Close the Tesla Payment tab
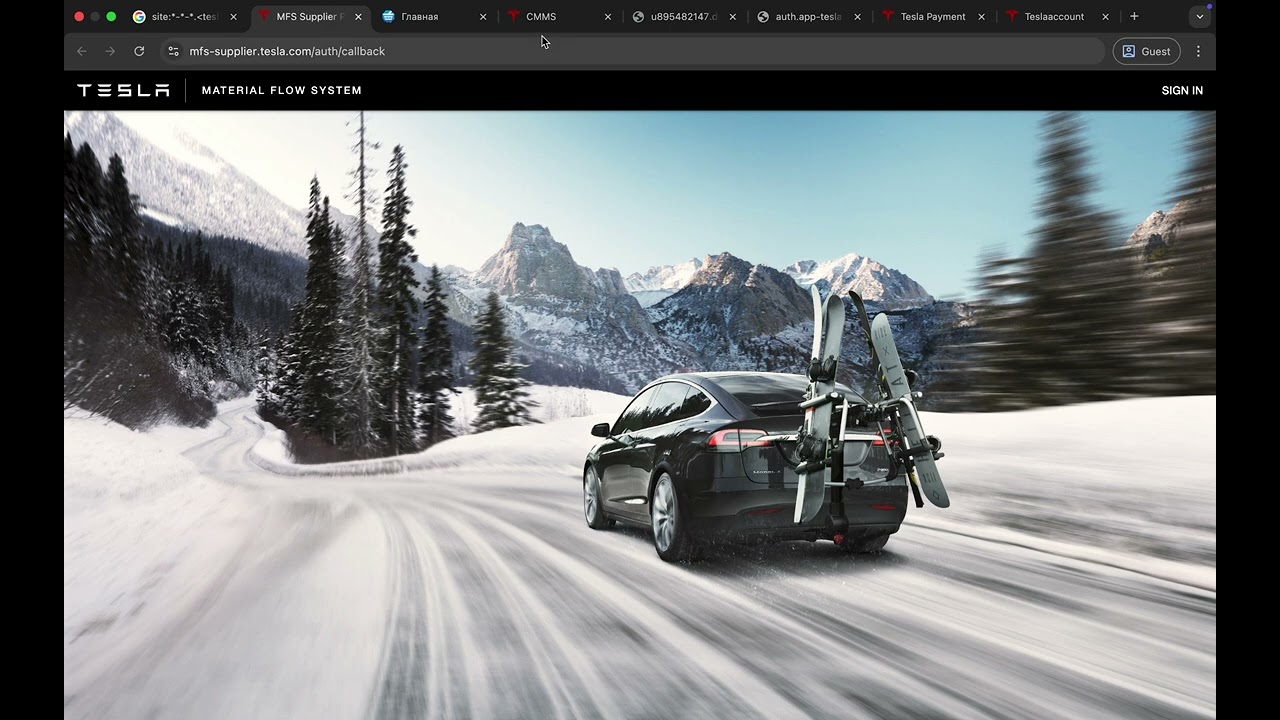 click(981, 17)
